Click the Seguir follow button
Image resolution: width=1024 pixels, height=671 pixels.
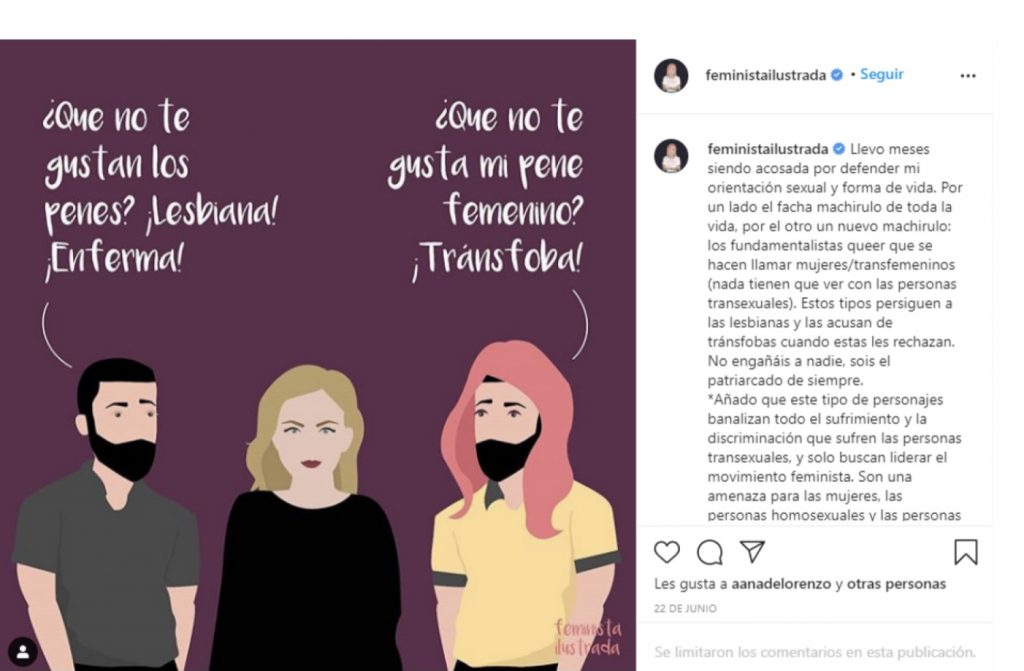click(882, 75)
